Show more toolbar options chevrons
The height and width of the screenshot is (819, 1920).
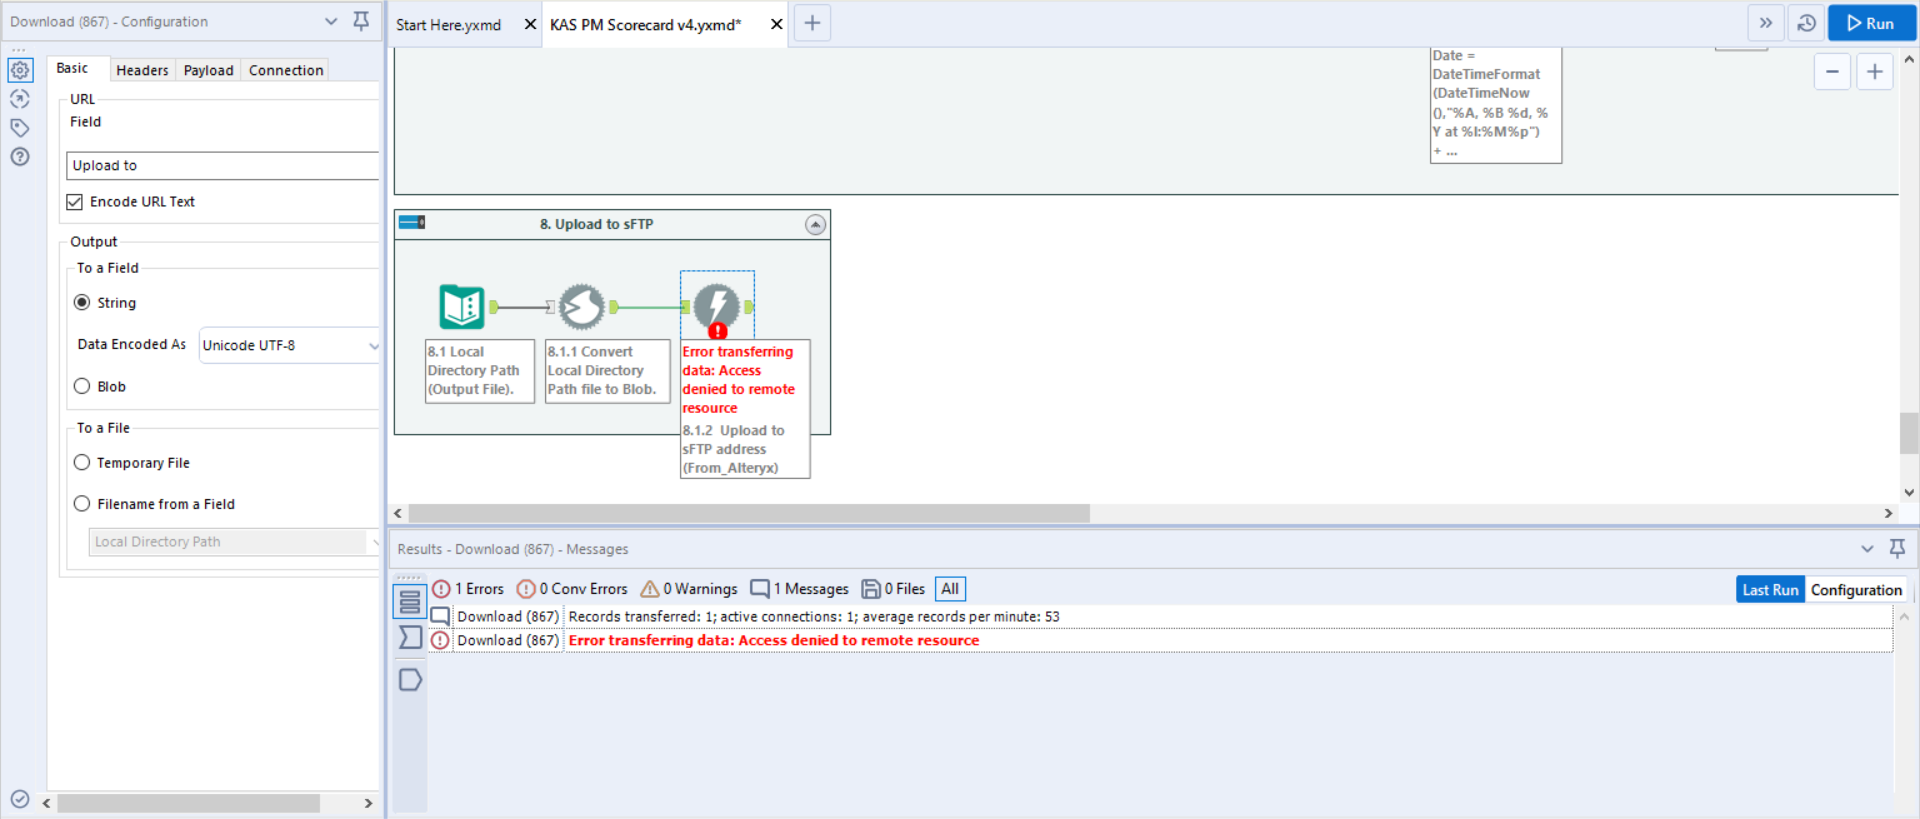pyautogui.click(x=1766, y=23)
